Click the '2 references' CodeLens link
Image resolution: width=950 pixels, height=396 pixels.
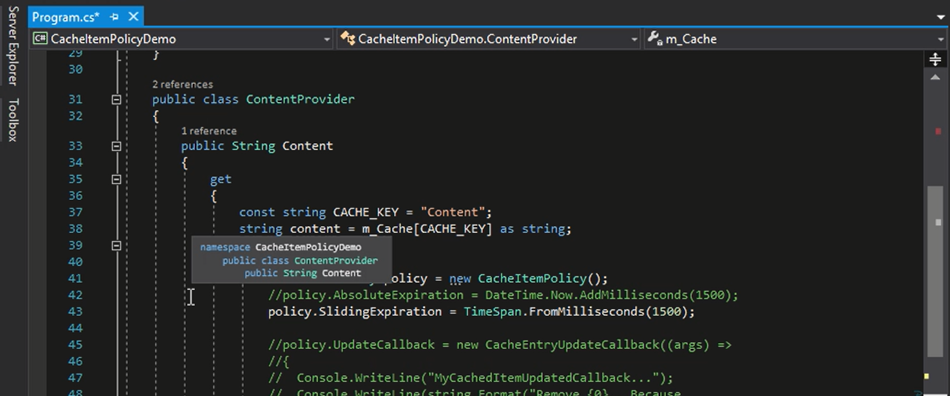pyautogui.click(x=182, y=84)
